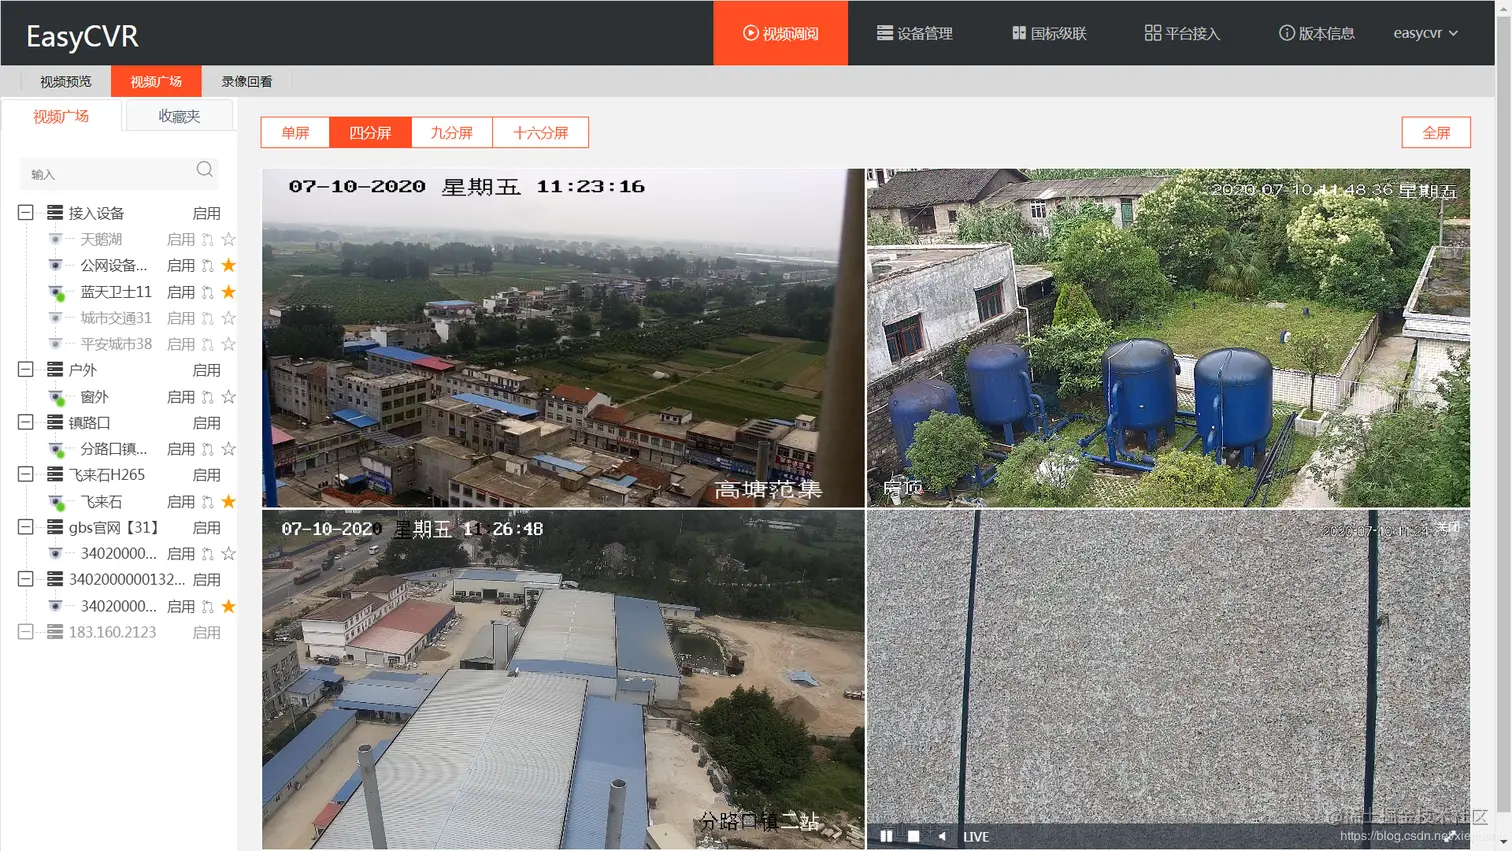1512x851 pixels.
Task: Unfavorite 飞来石 by clicking its star
Action: pyautogui.click(x=229, y=501)
